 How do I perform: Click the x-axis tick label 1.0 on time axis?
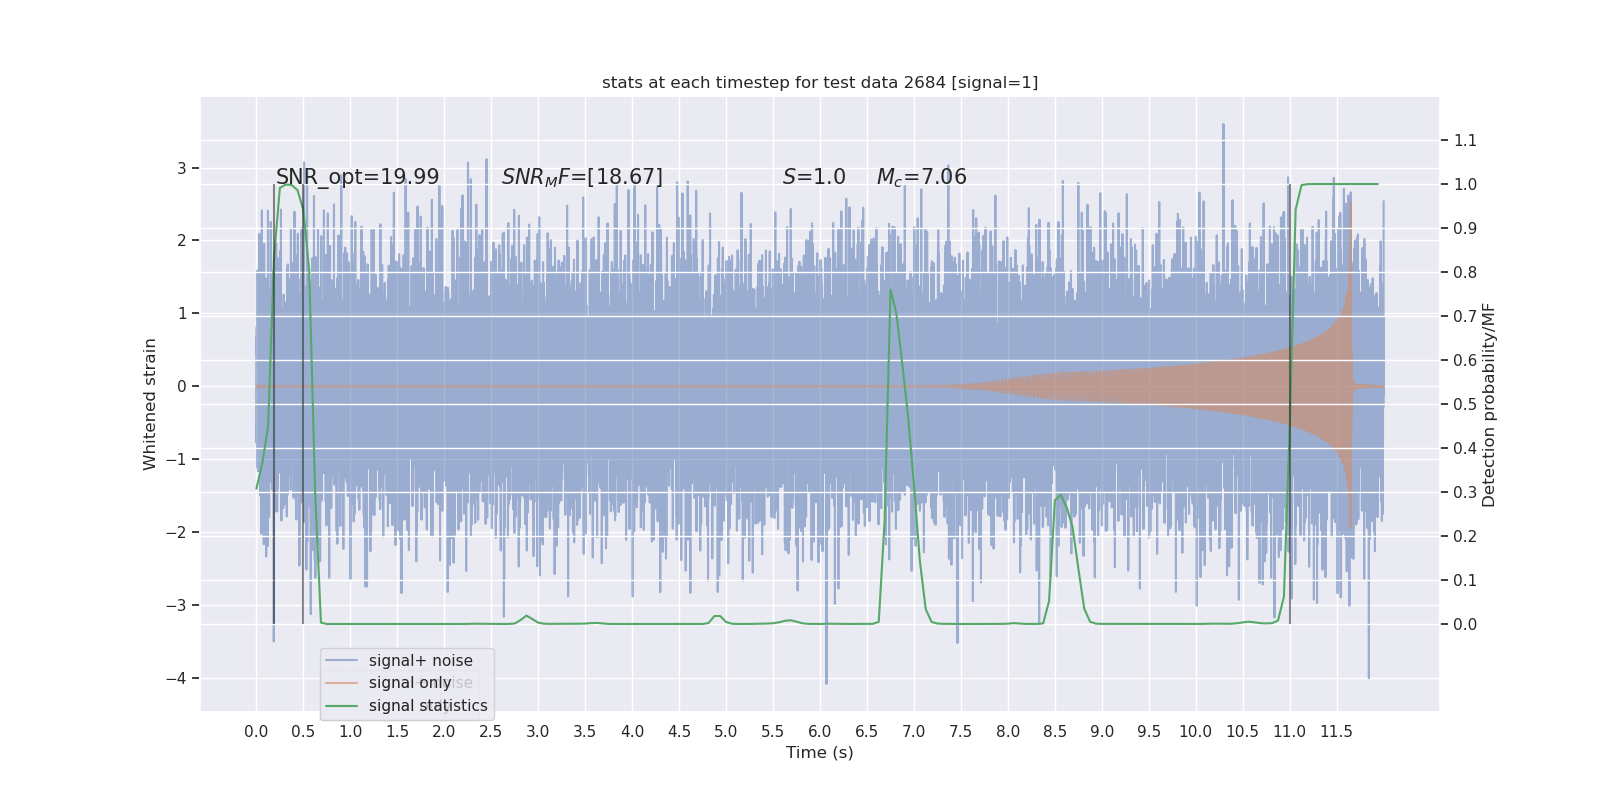(x=350, y=732)
